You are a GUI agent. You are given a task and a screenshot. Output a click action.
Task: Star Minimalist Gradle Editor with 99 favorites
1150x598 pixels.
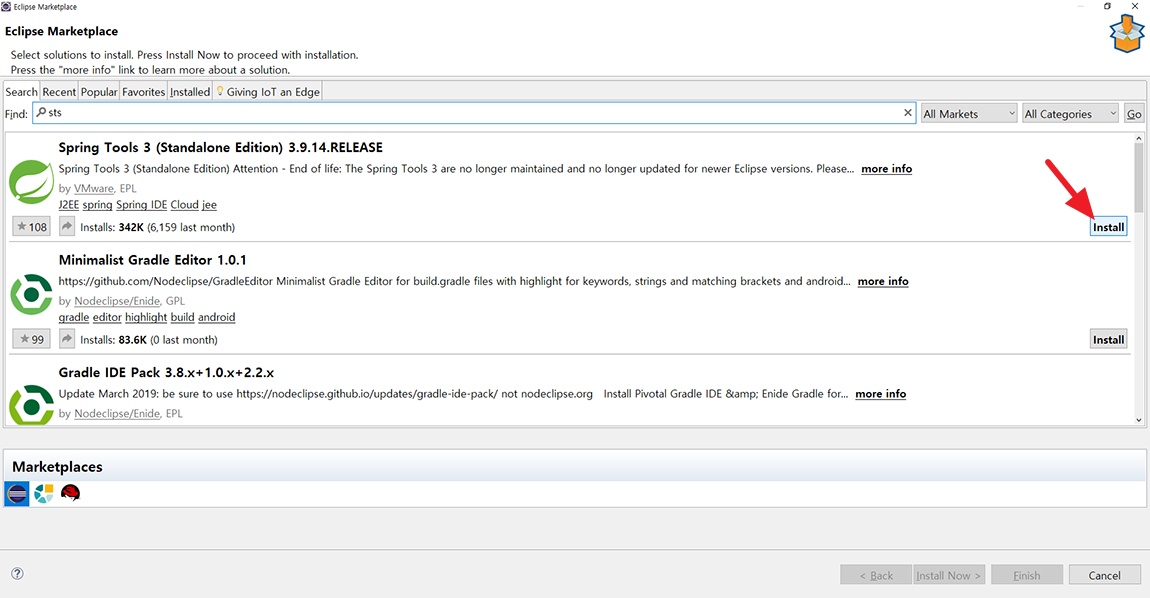pyautogui.click(x=32, y=339)
